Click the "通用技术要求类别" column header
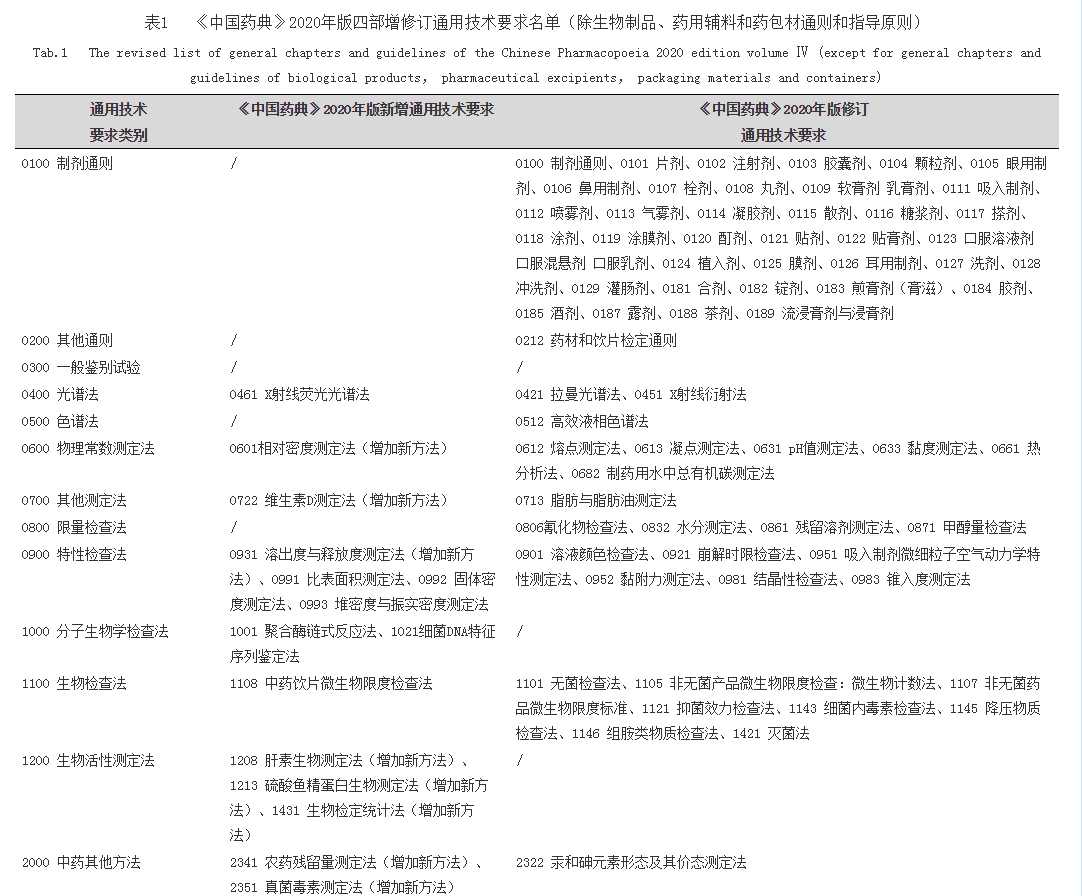This screenshot has height=896, width=1082. click(x=118, y=122)
